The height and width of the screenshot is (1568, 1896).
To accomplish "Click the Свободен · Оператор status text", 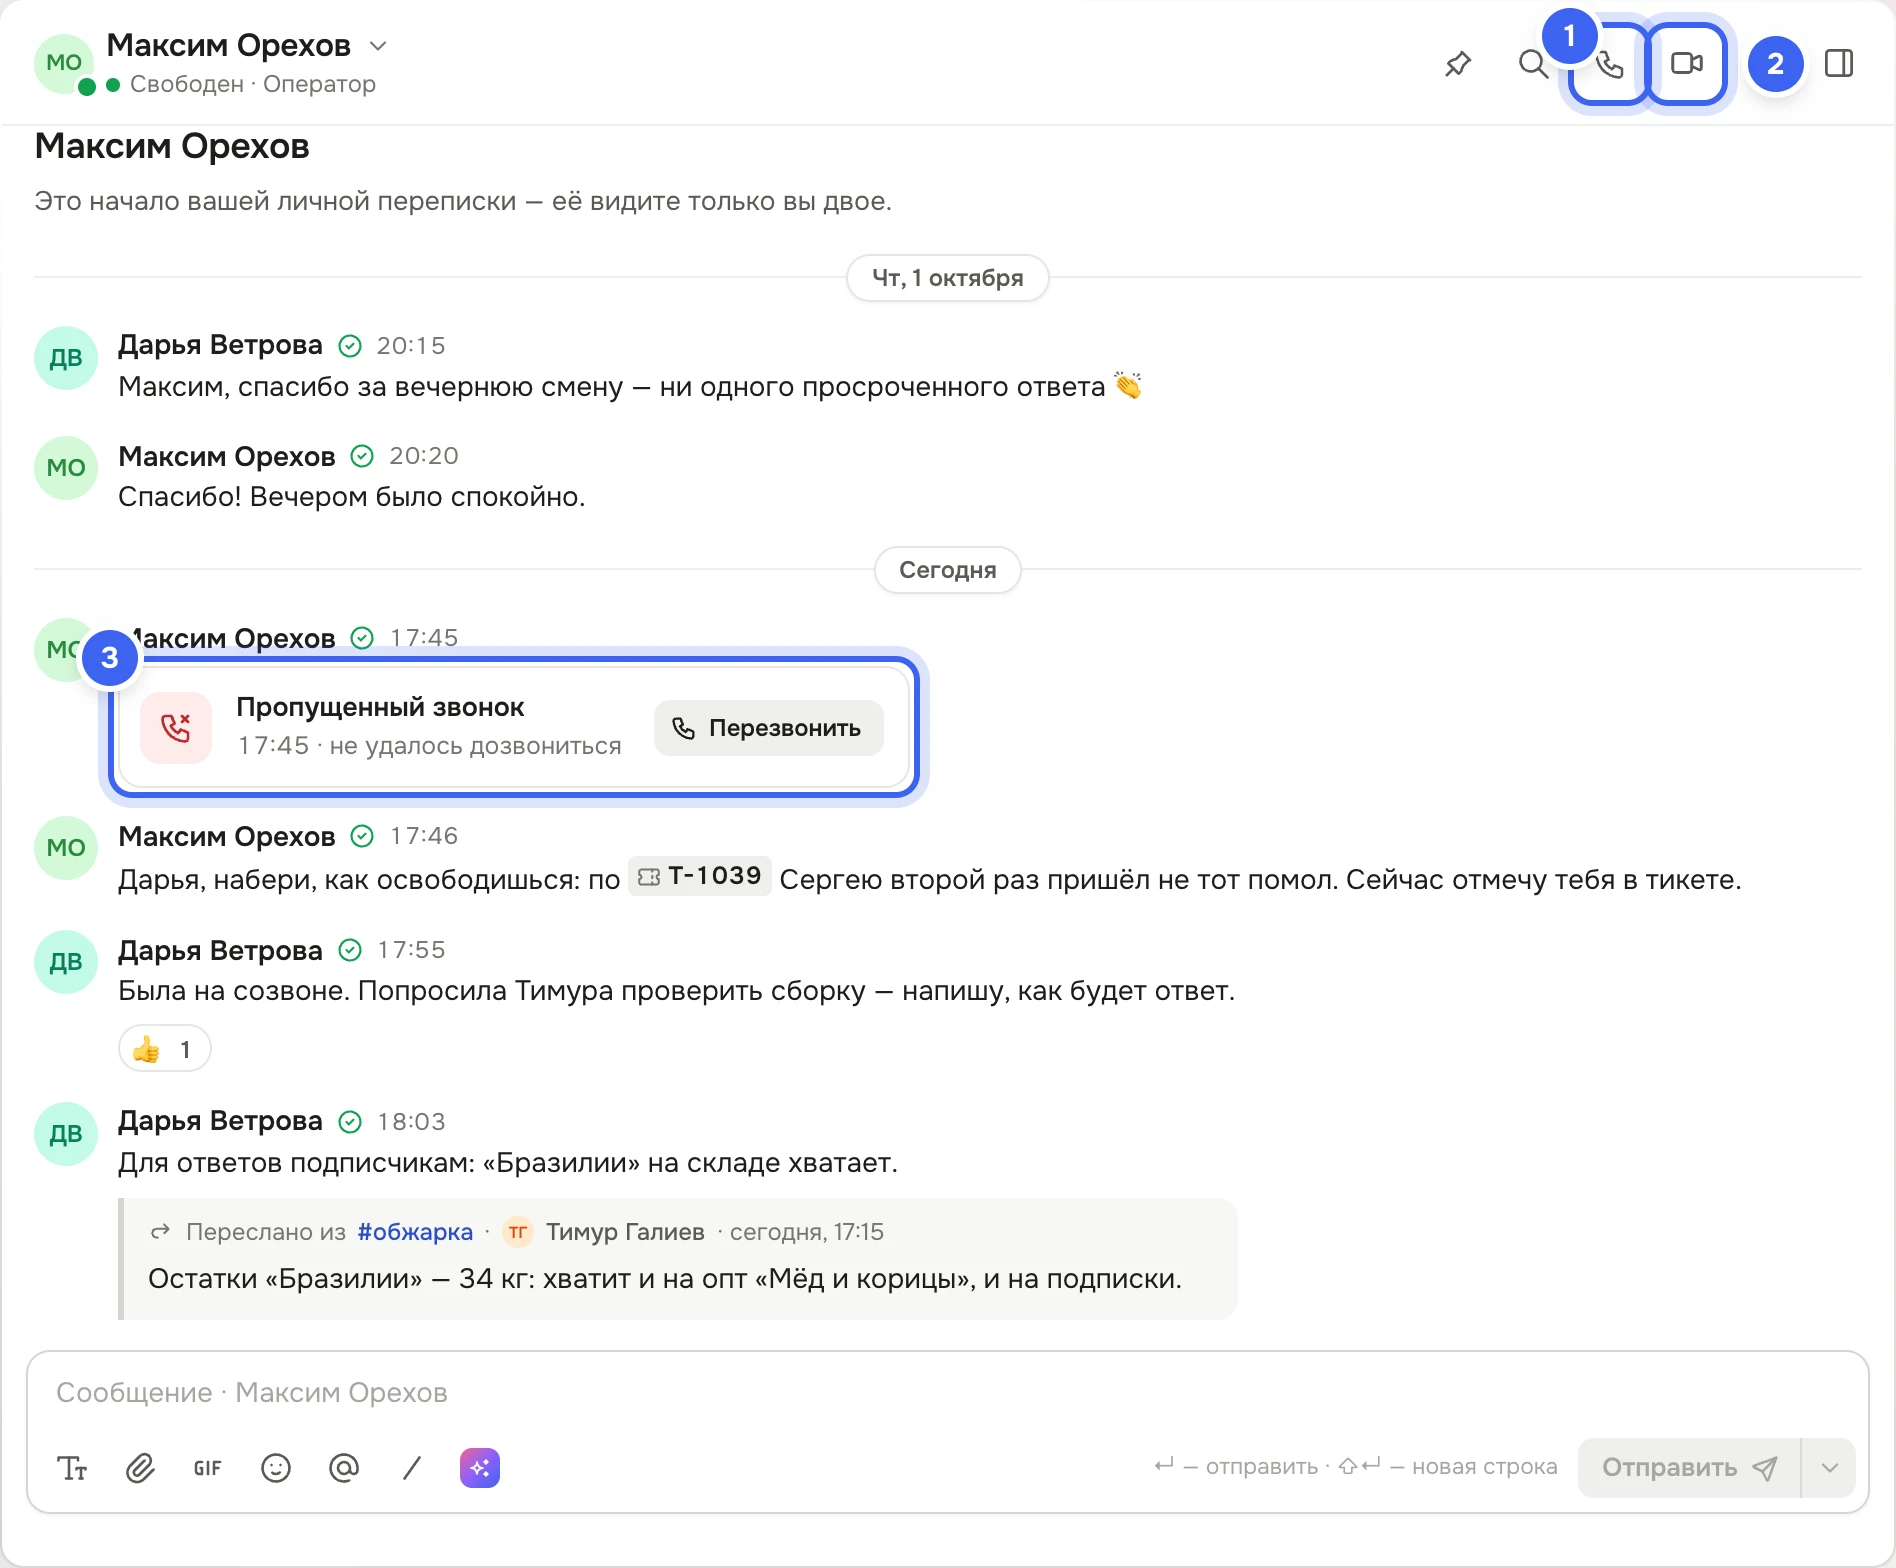I will pos(253,84).
